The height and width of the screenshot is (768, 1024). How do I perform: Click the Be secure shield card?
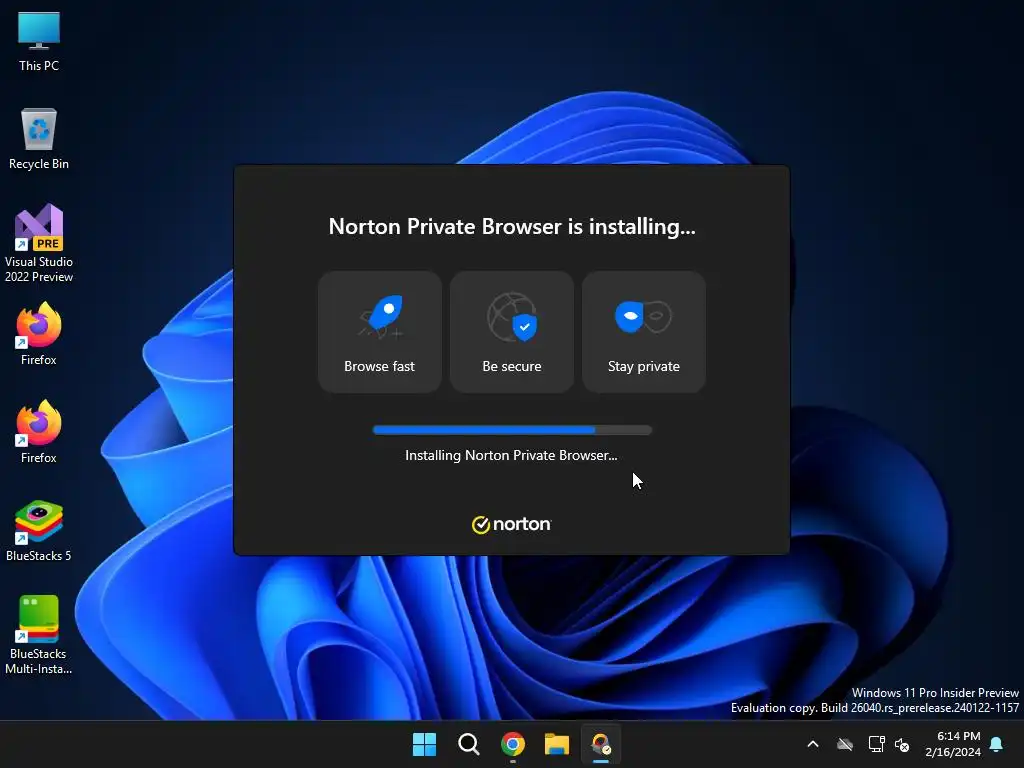511,332
